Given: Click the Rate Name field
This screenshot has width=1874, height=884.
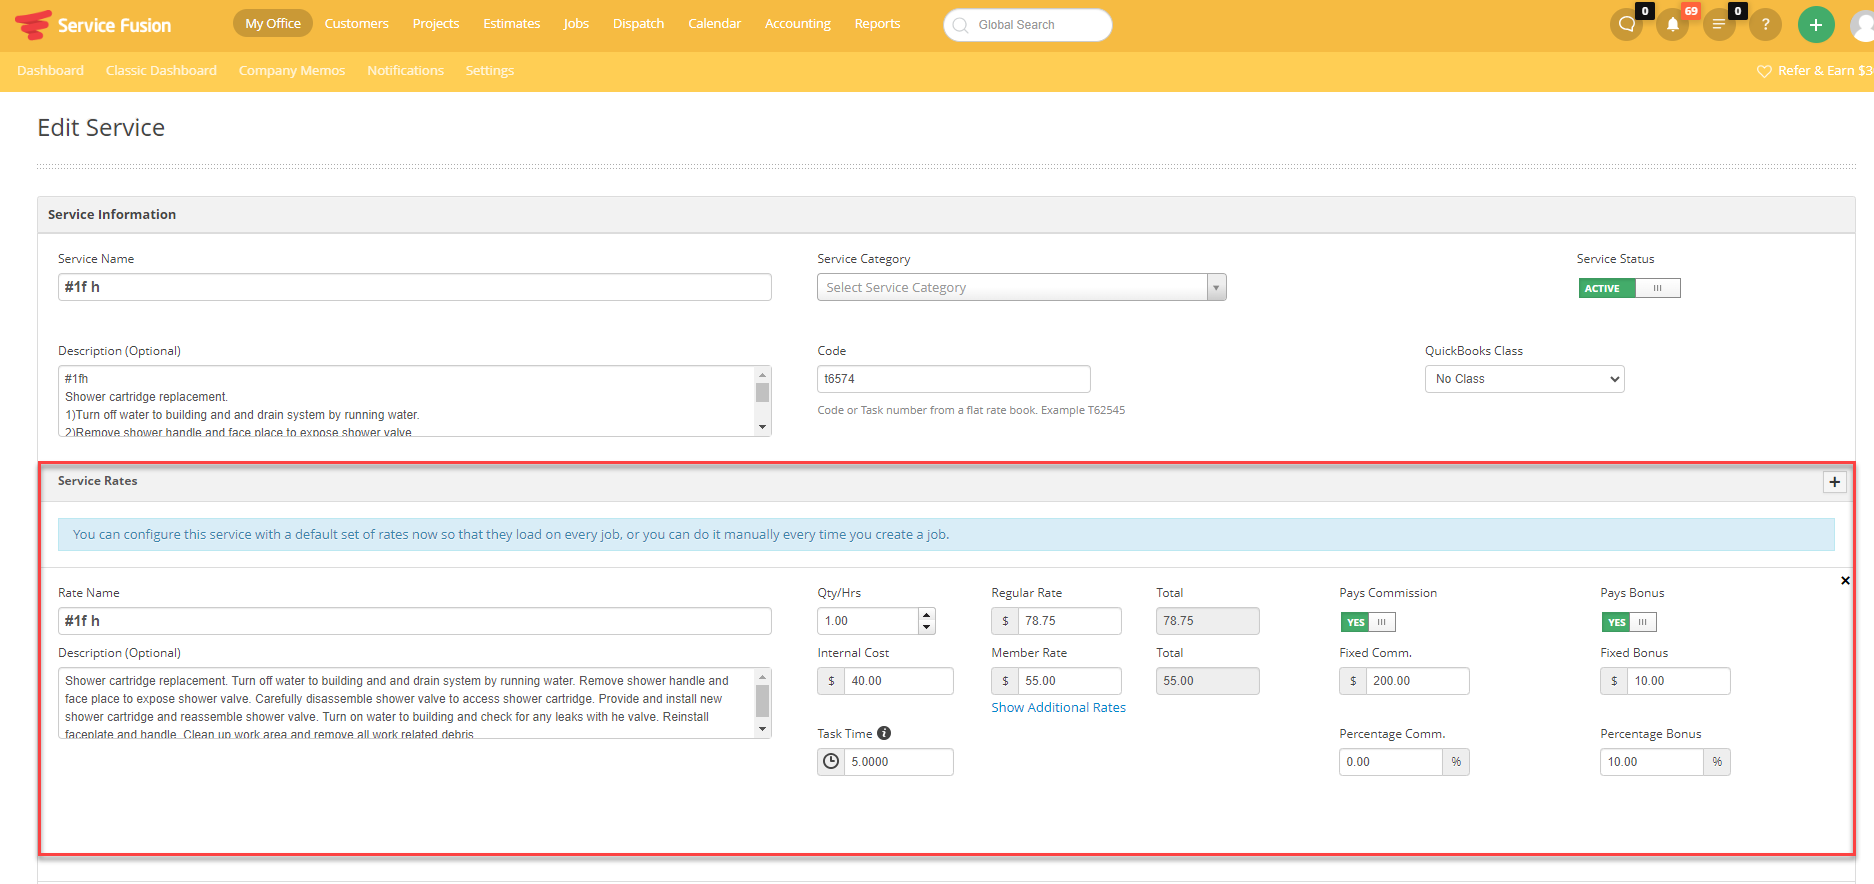Looking at the screenshot, I should click(415, 621).
